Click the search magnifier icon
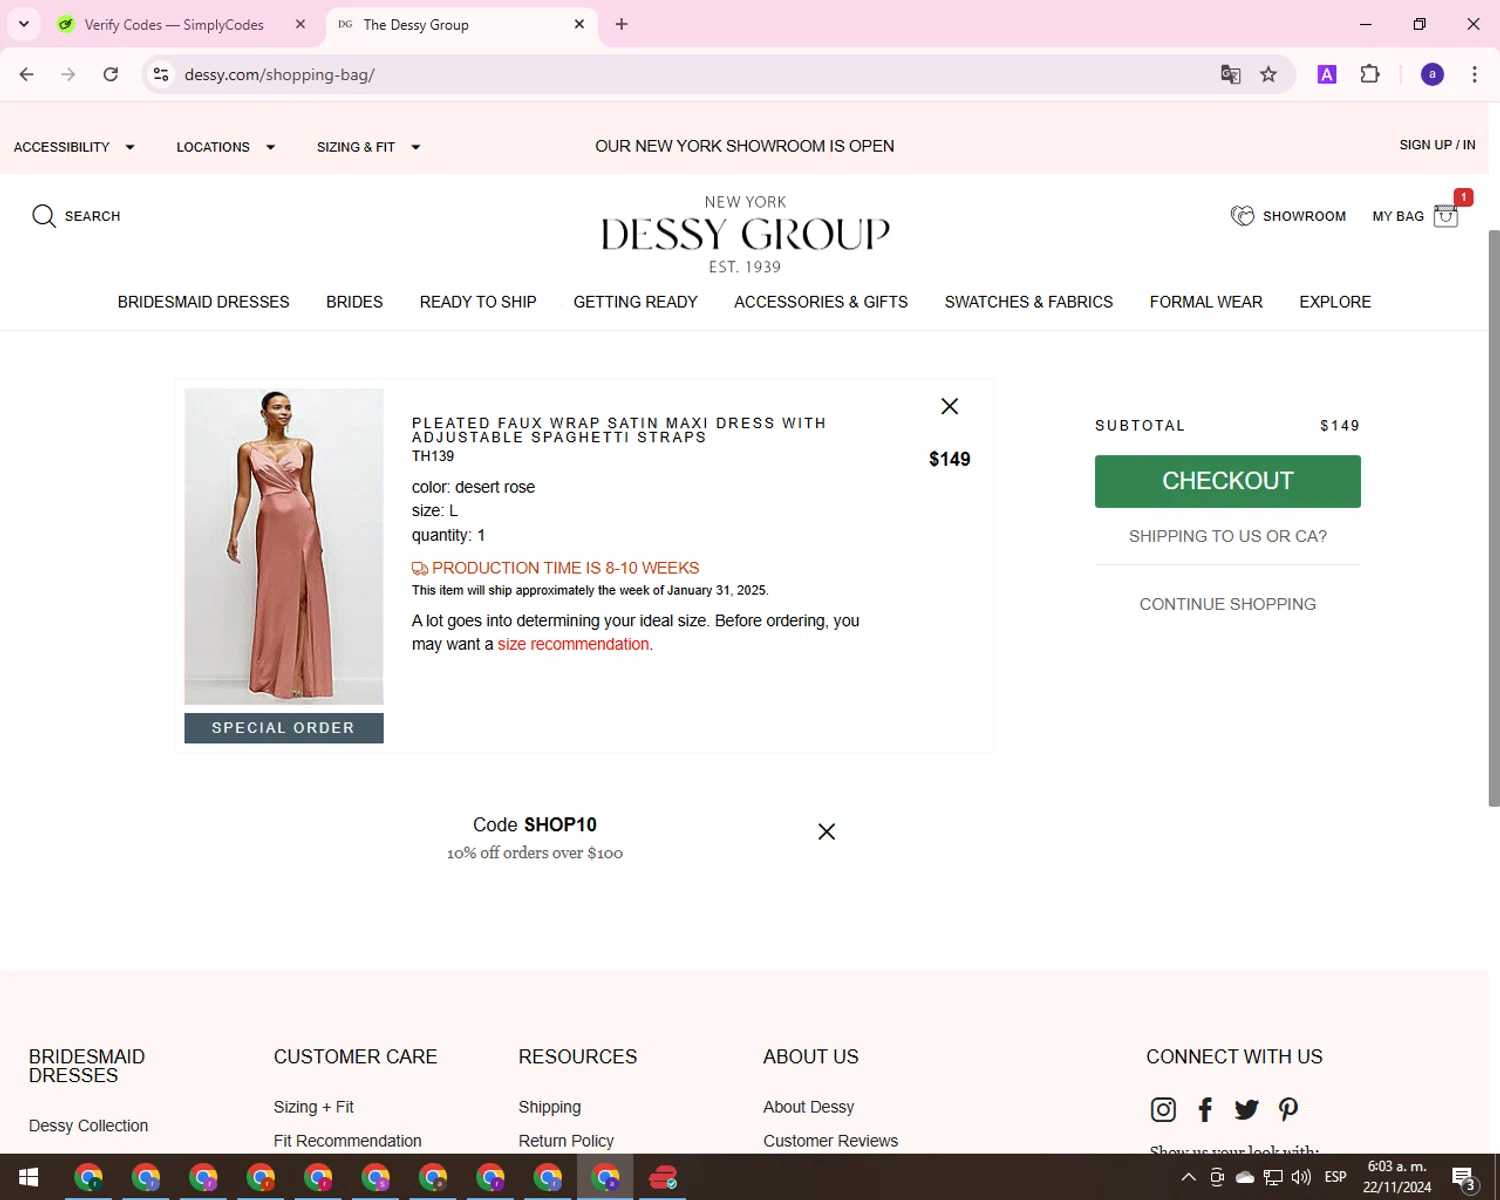1500x1200 pixels. (x=43, y=216)
